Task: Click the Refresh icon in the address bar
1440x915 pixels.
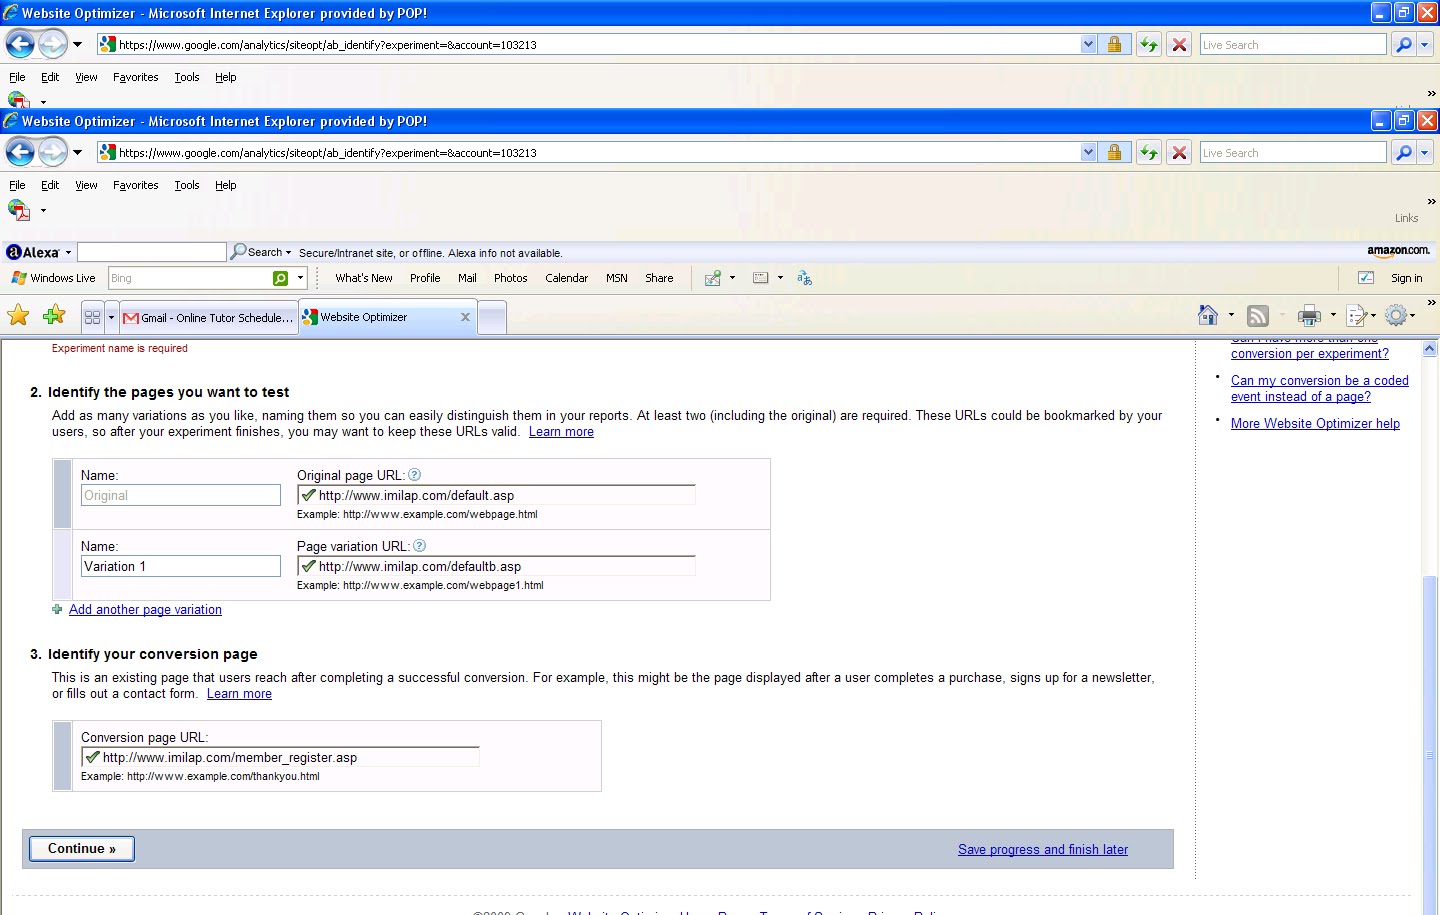Action: 1148,152
